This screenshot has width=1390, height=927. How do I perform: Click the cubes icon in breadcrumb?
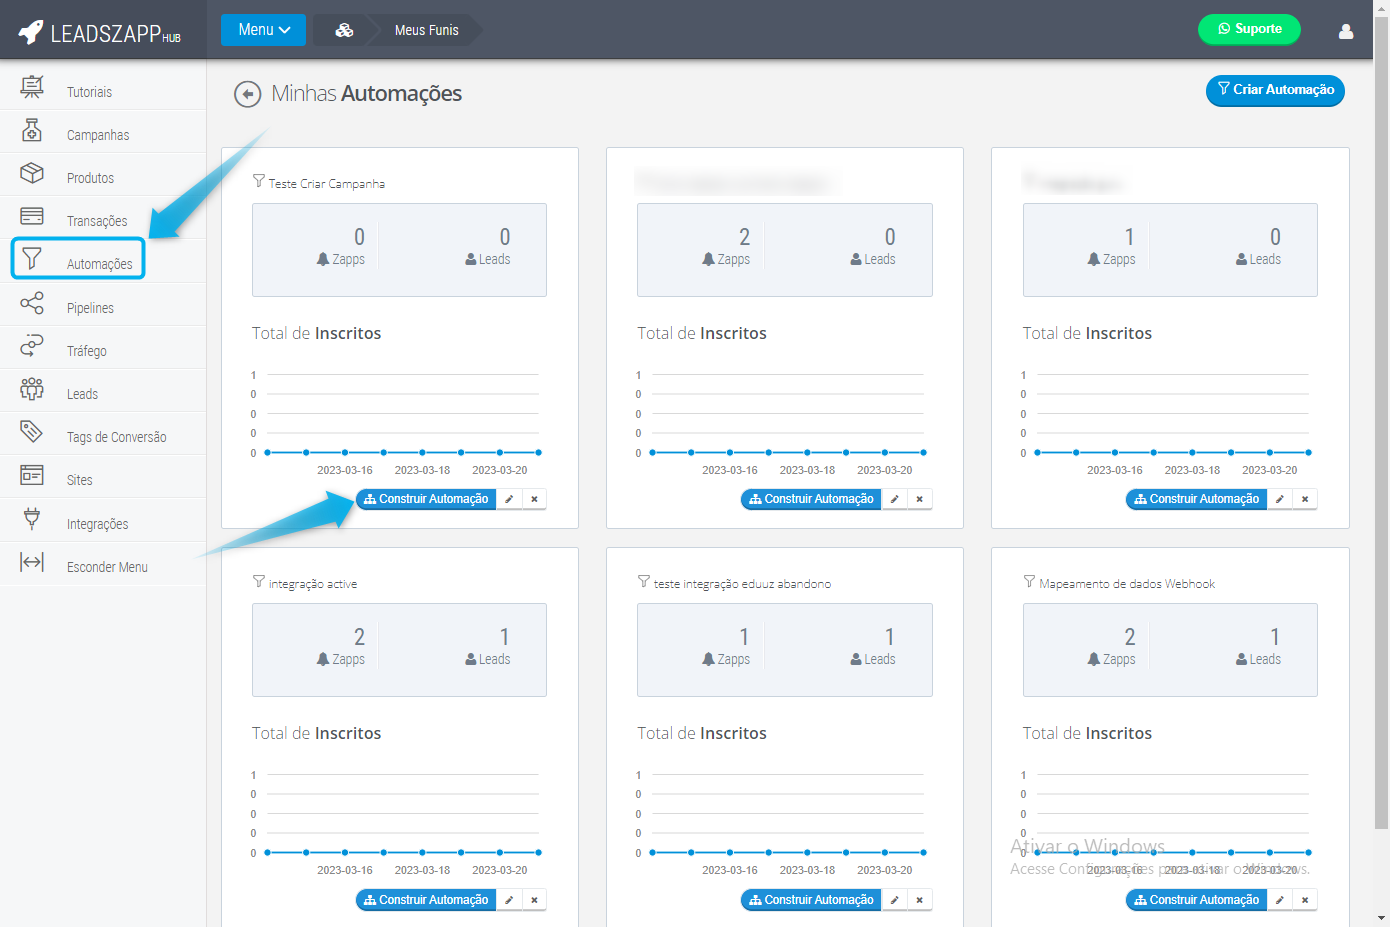coord(344,30)
